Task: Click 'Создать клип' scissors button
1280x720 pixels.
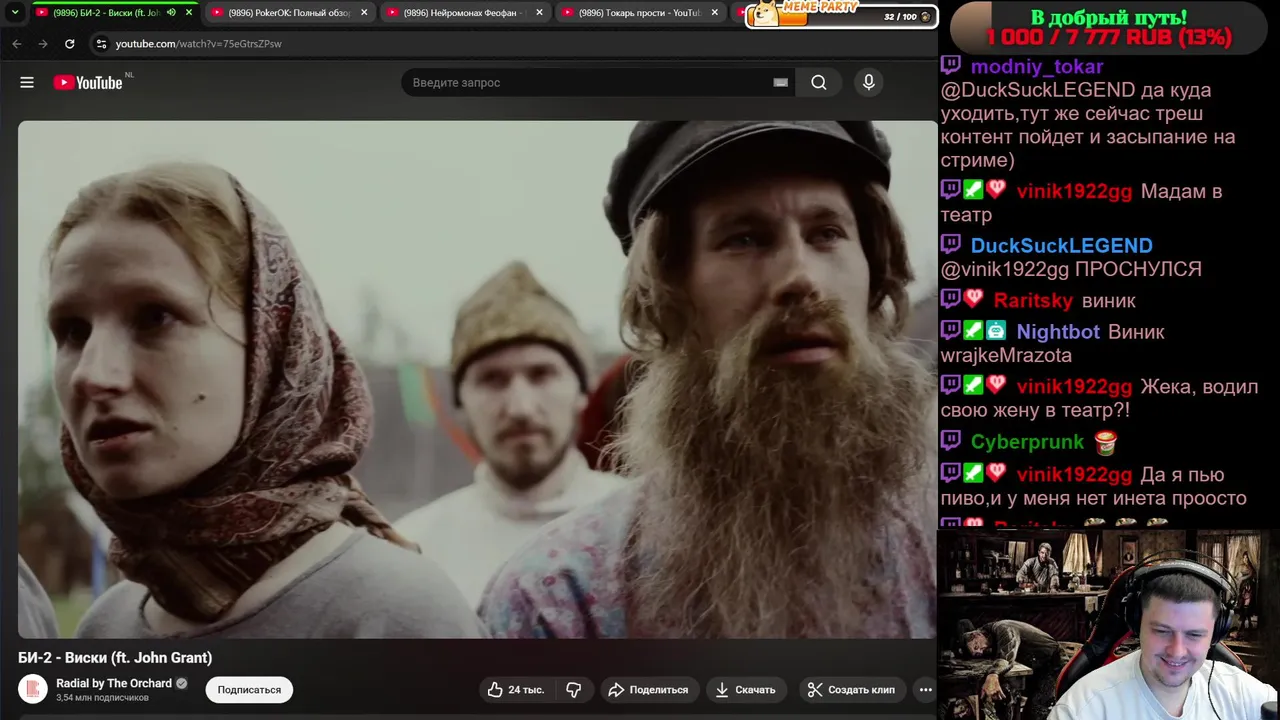Action: pyautogui.click(x=852, y=689)
